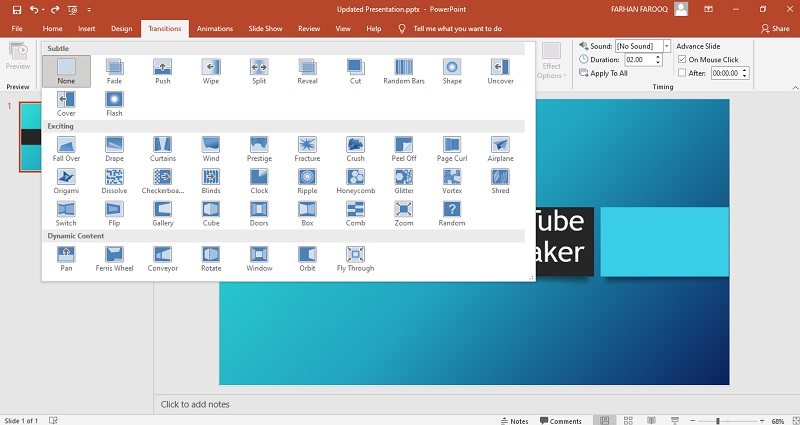Switch to the Insert tab
800x425 pixels.
(87, 29)
